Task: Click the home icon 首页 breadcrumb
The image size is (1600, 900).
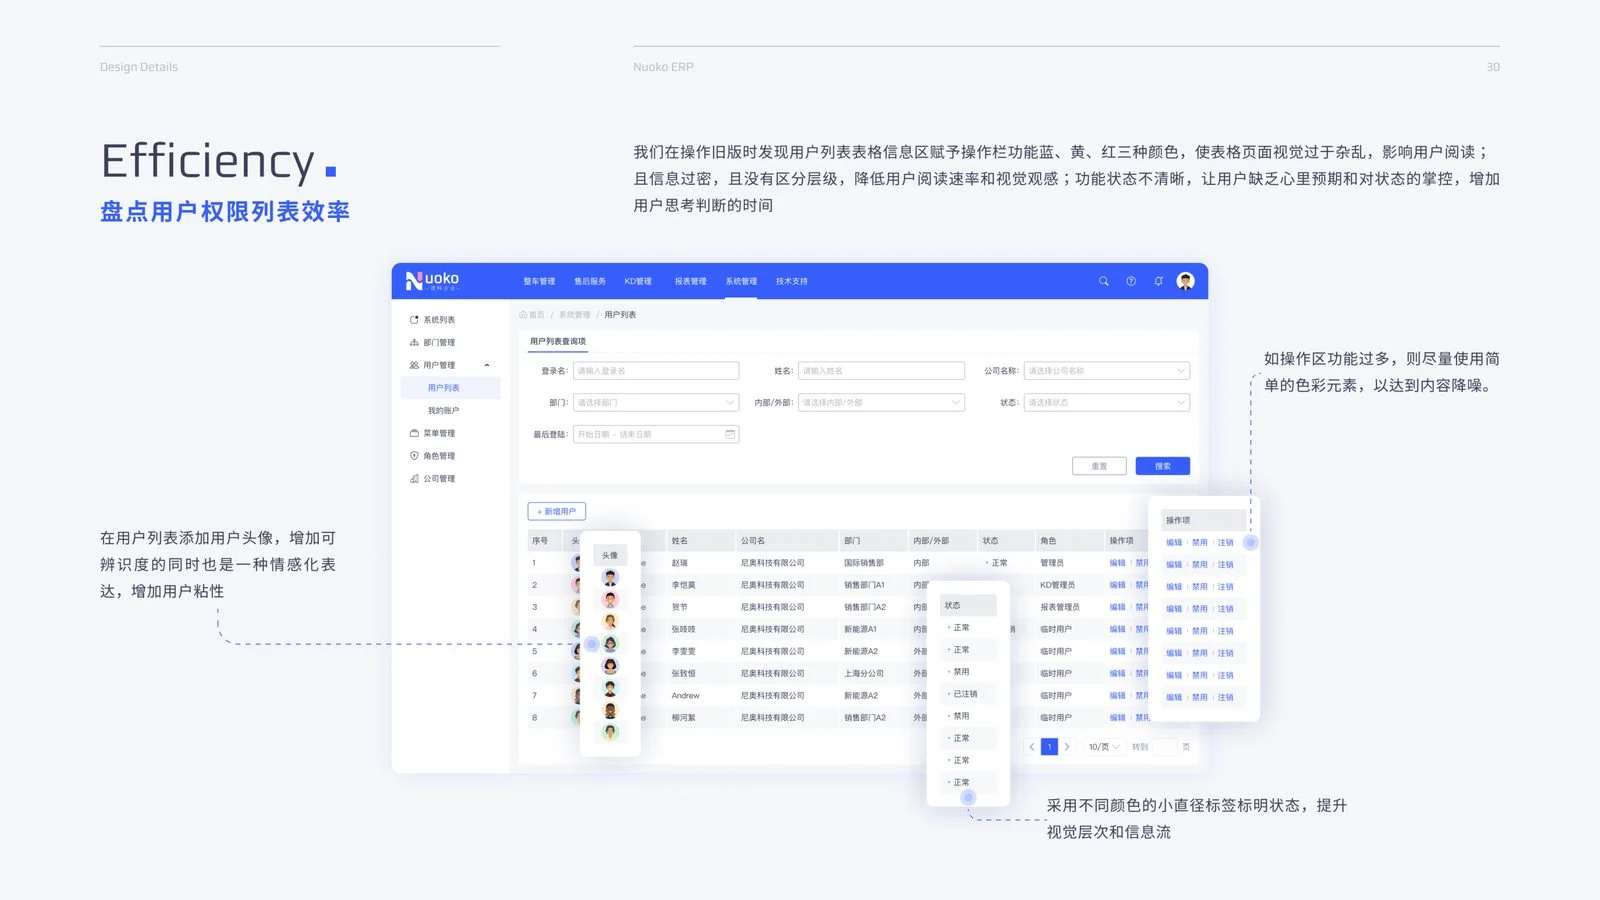Action: pos(532,315)
